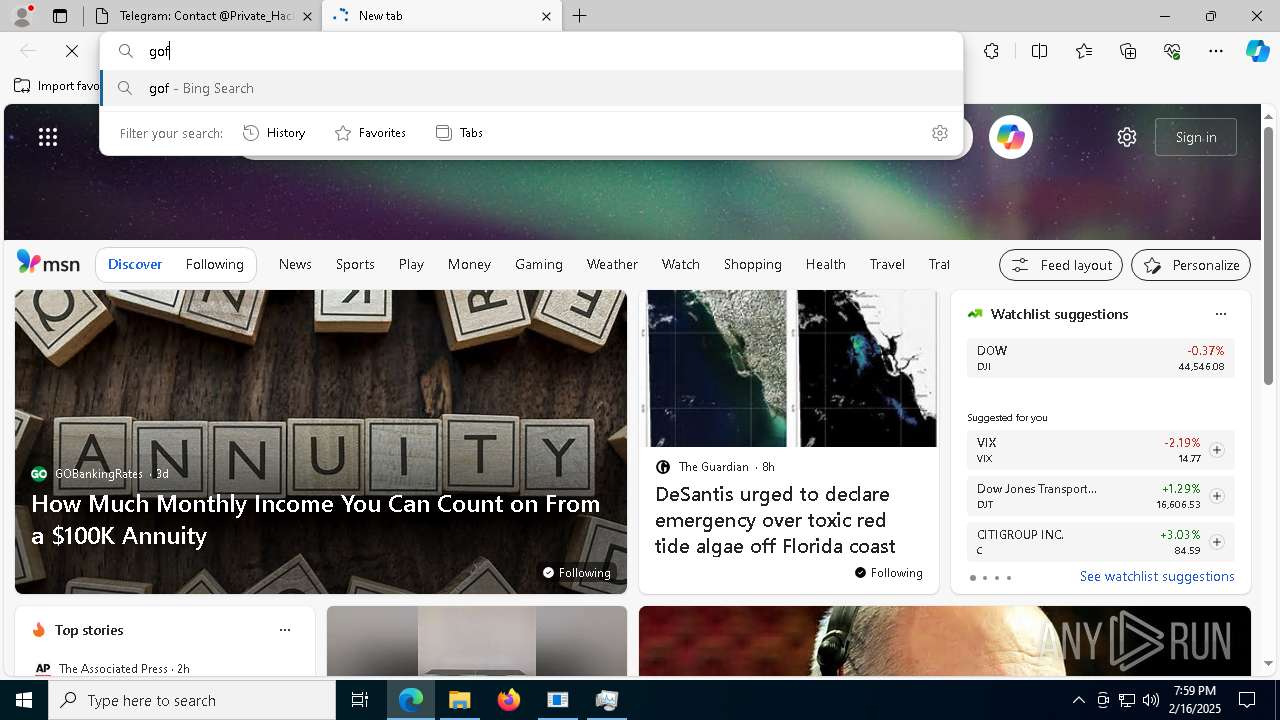The image size is (1280, 720).
Task: Open the Extensions icon in toolbar
Action: point(991,51)
